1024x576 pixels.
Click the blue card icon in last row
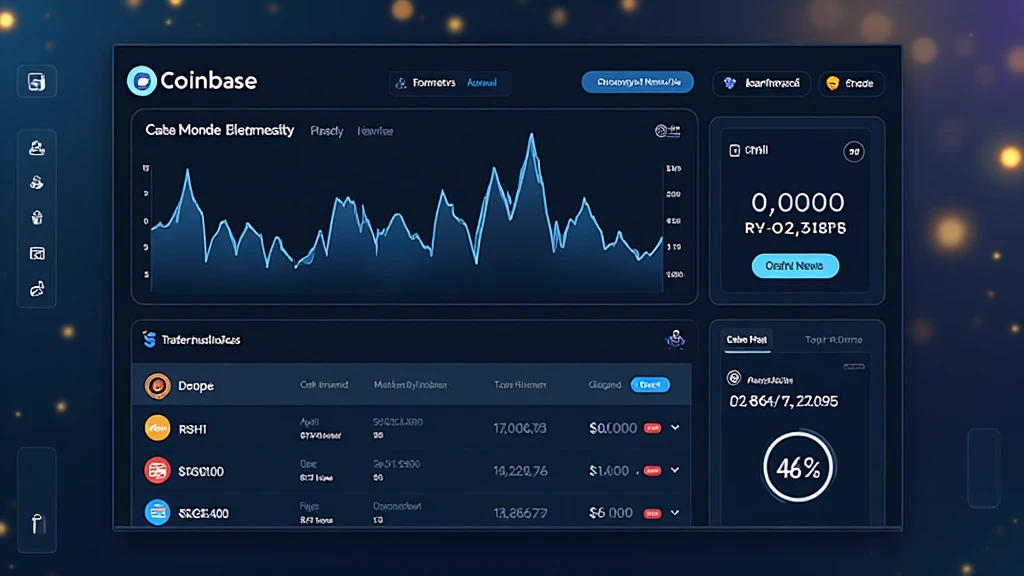[157, 512]
